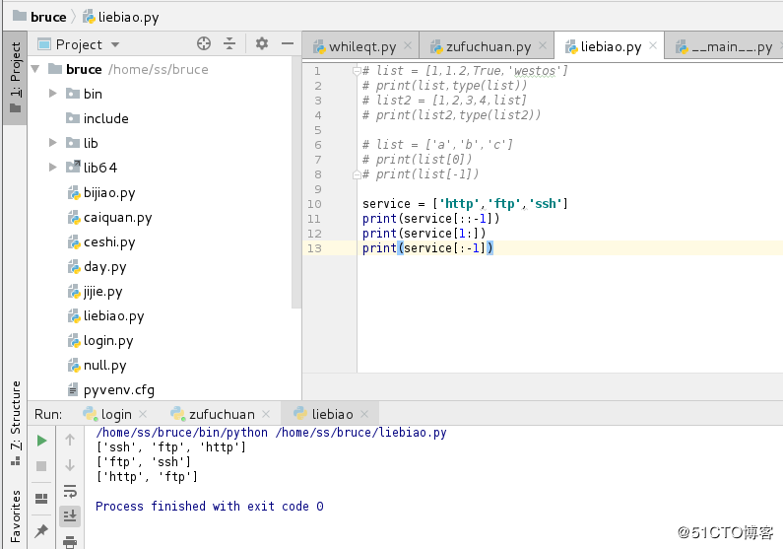Screen dimensions: 783x549
Task: Toggle the 1: Project tool window button
Action: [x=15, y=77]
